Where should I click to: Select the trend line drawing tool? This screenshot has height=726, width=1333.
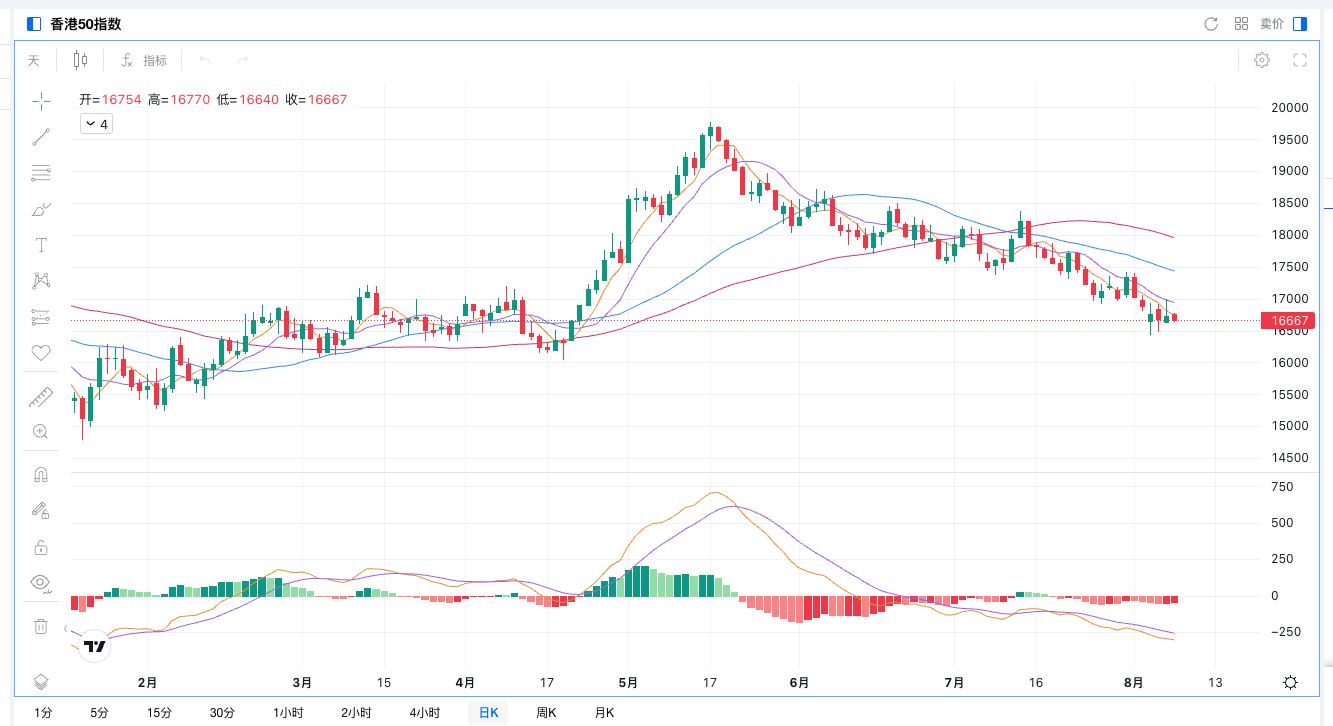pyautogui.click(x=41, y=137)
